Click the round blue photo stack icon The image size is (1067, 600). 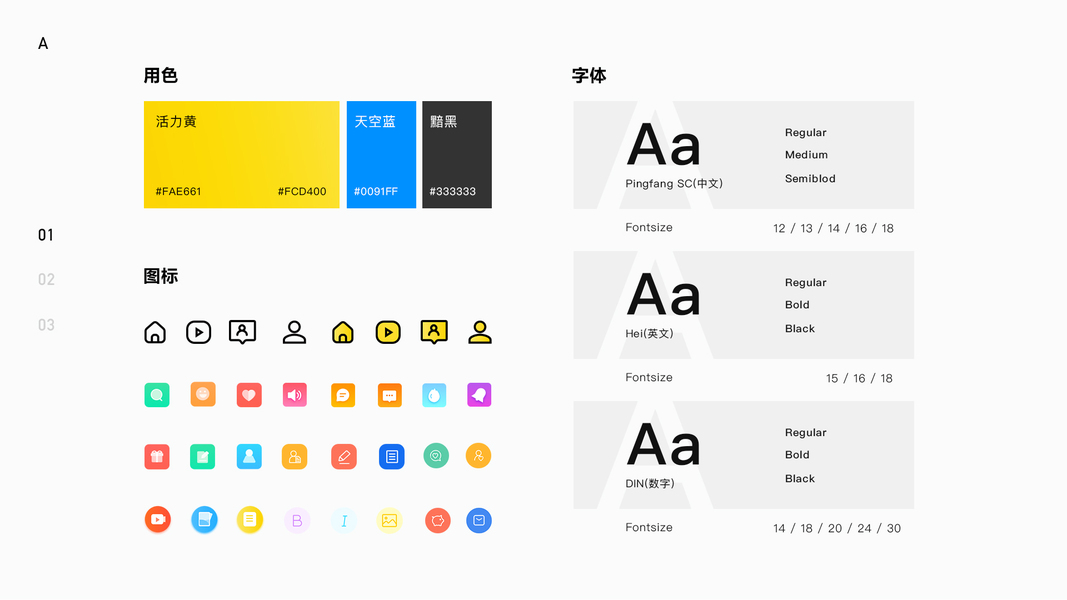pyautogui.click(x=204, y=520)
